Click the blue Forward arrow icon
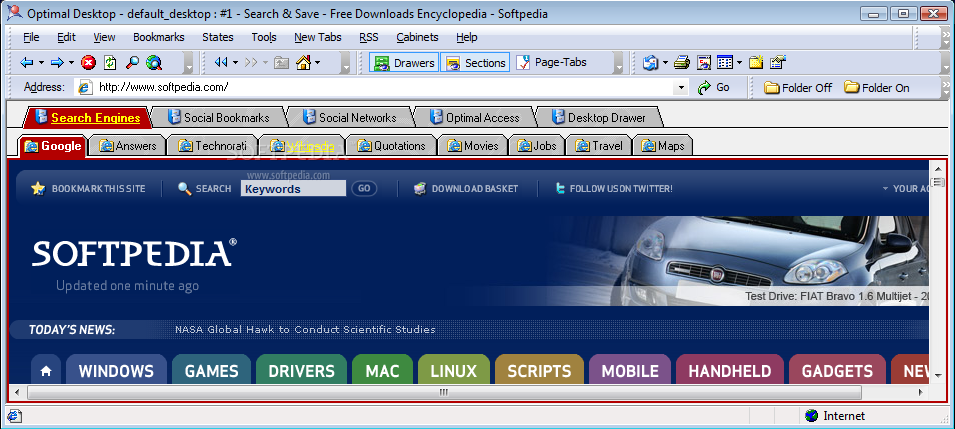This screenshot has height=429, width=955. [57, 62]
